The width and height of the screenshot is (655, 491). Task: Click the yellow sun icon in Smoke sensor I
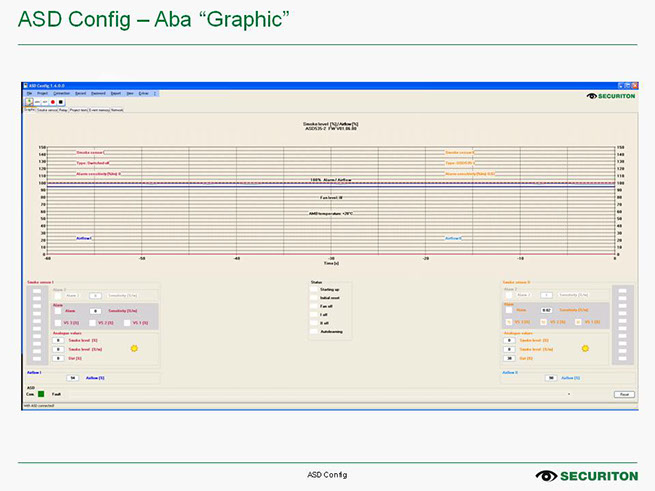click(134, 348)
